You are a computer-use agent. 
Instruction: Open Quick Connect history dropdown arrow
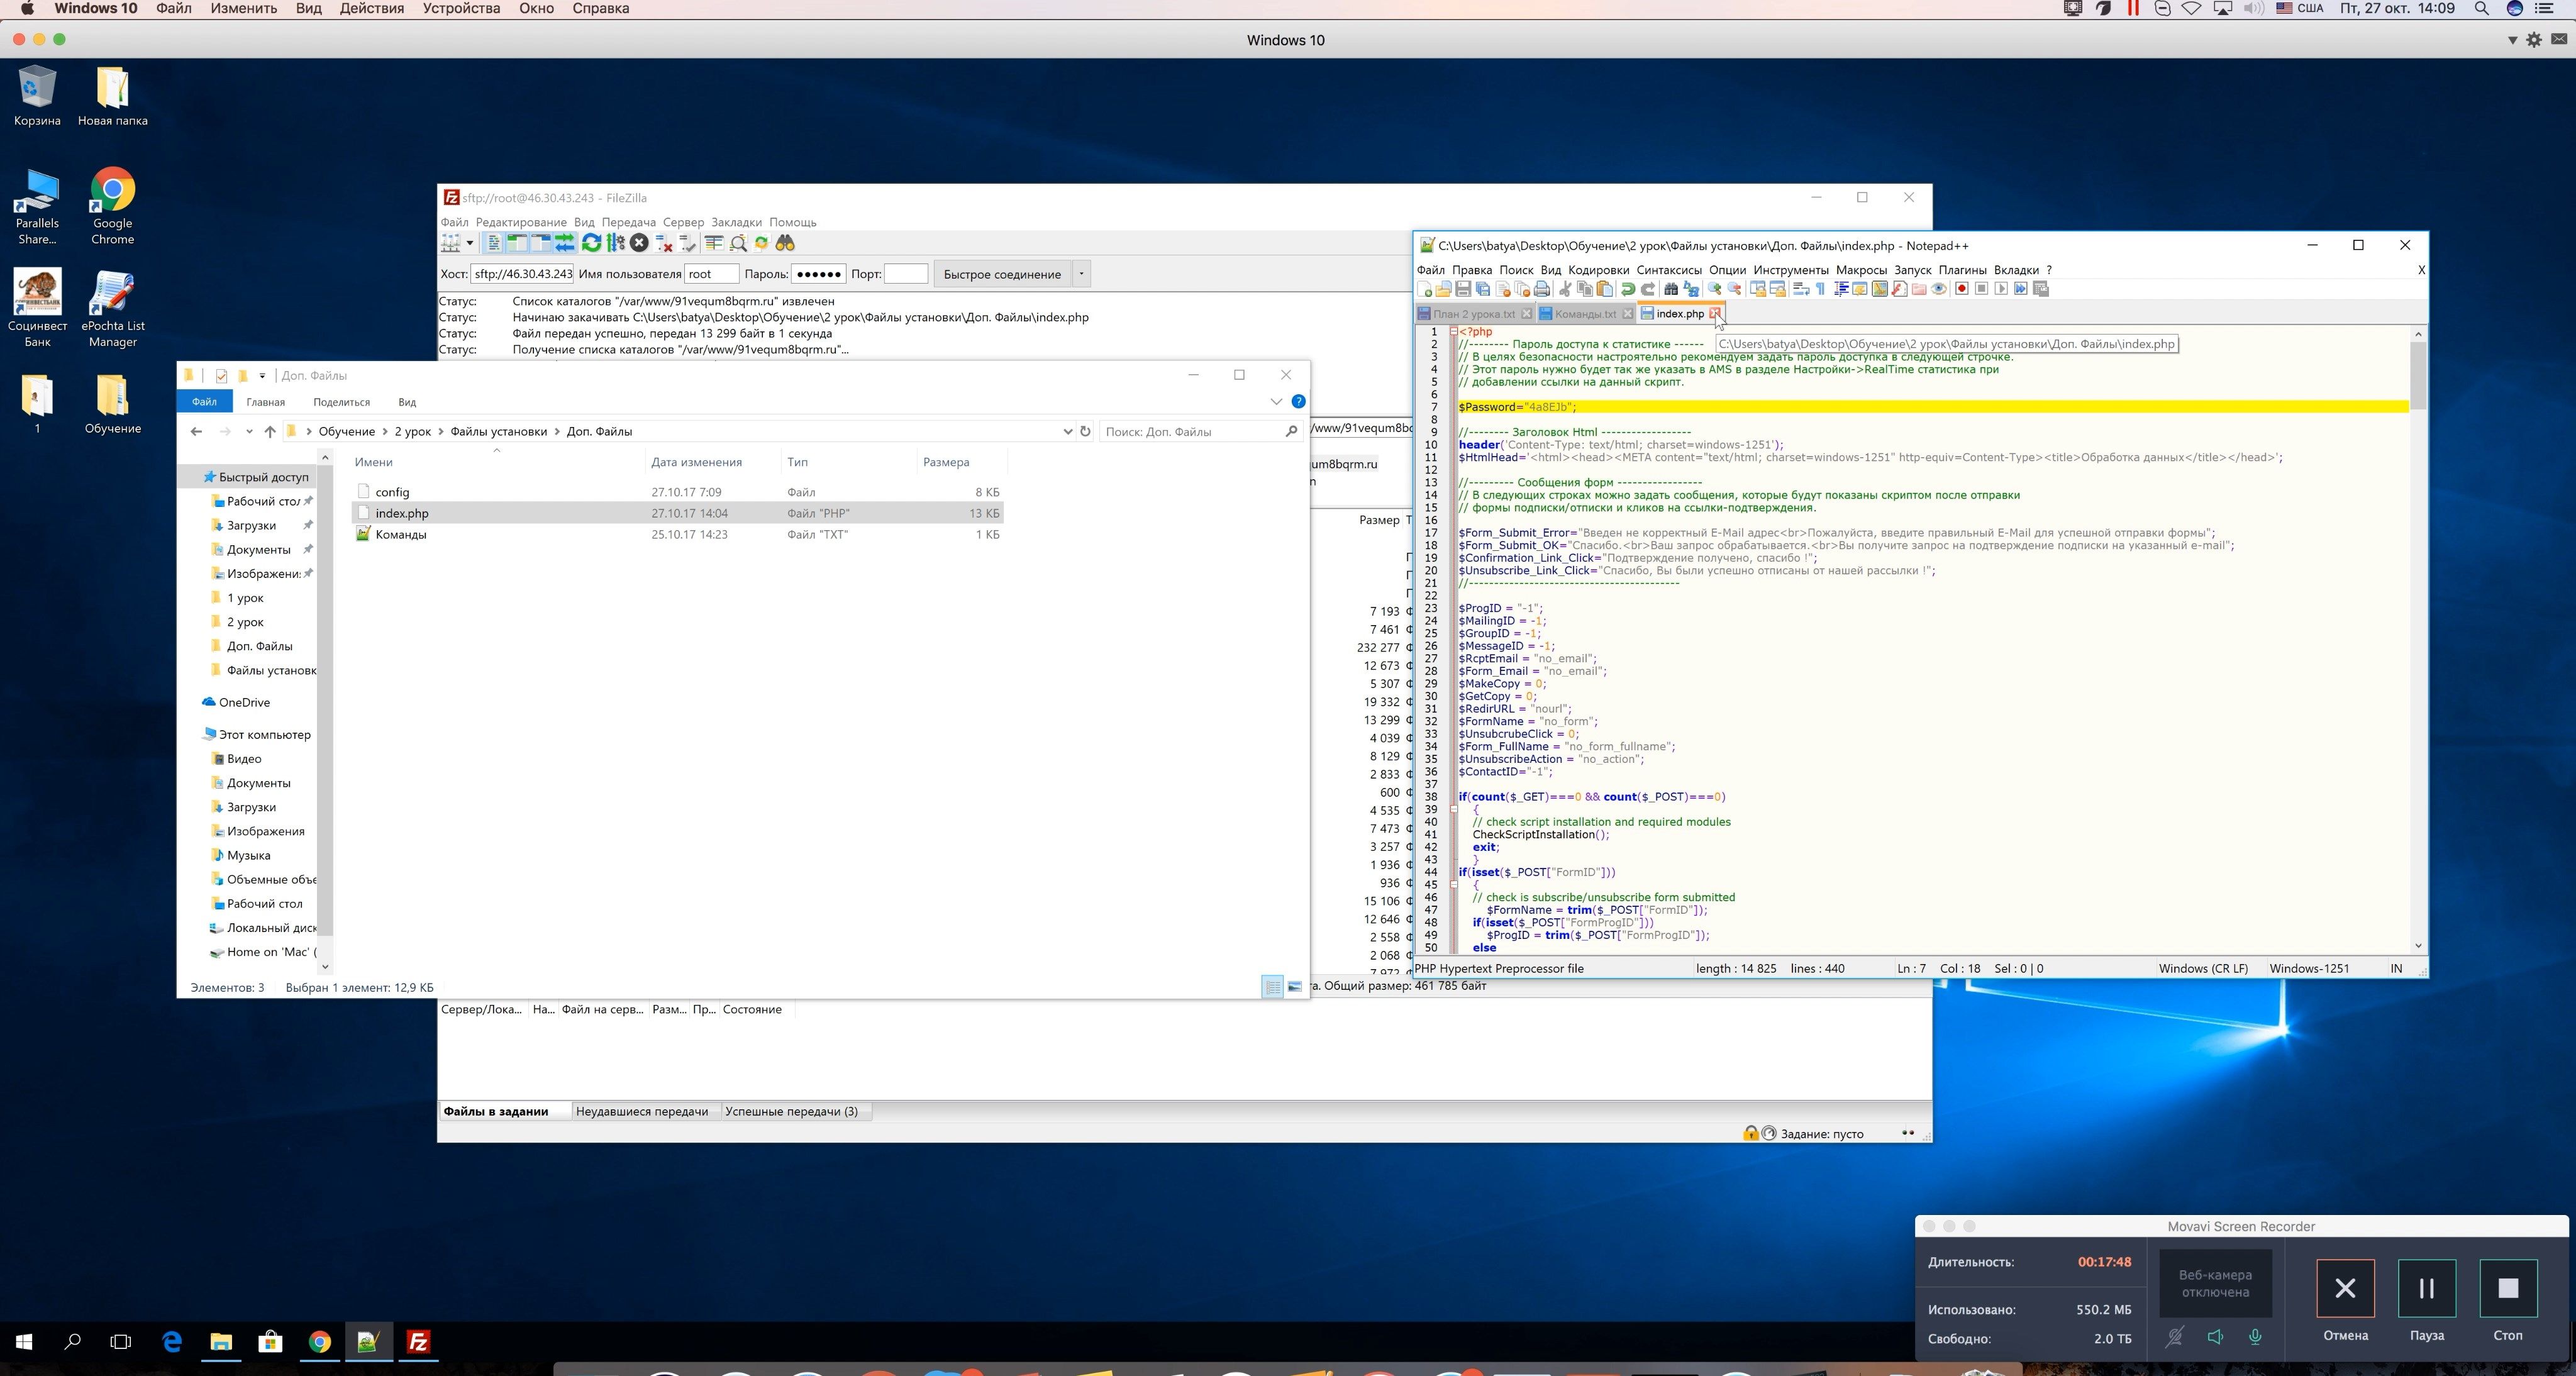coord(1081,274)
